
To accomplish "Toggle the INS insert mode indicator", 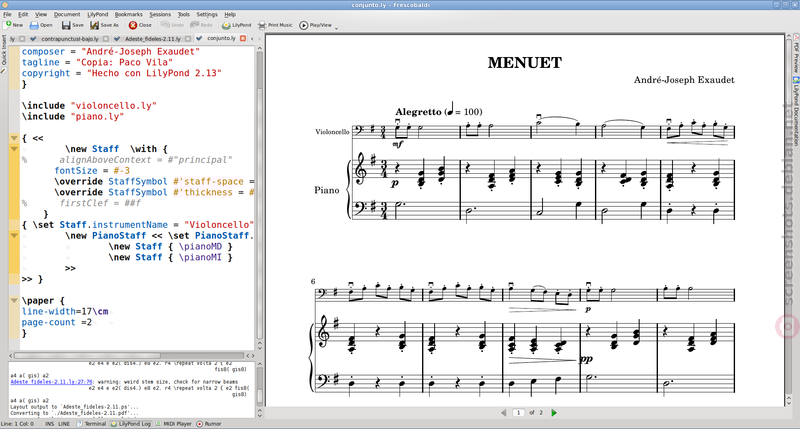I will [x=49, y=424].
